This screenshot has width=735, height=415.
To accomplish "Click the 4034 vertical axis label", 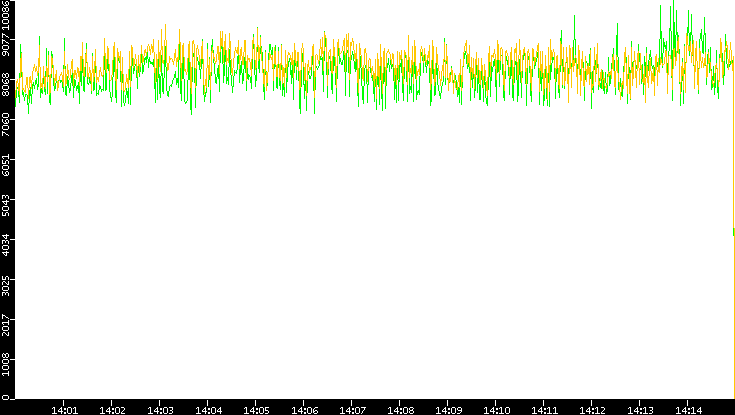I will (x=5, y=245).
